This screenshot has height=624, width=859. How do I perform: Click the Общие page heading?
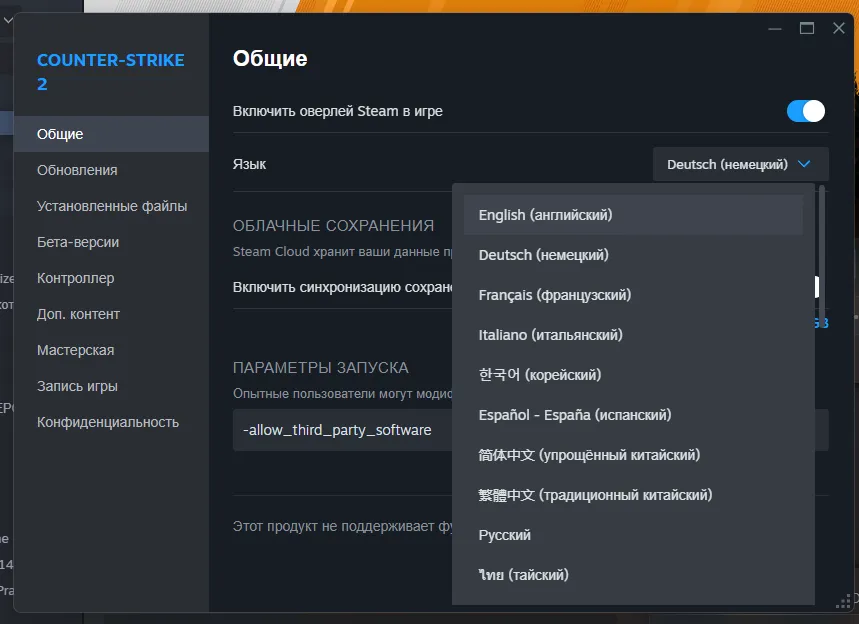270,59
